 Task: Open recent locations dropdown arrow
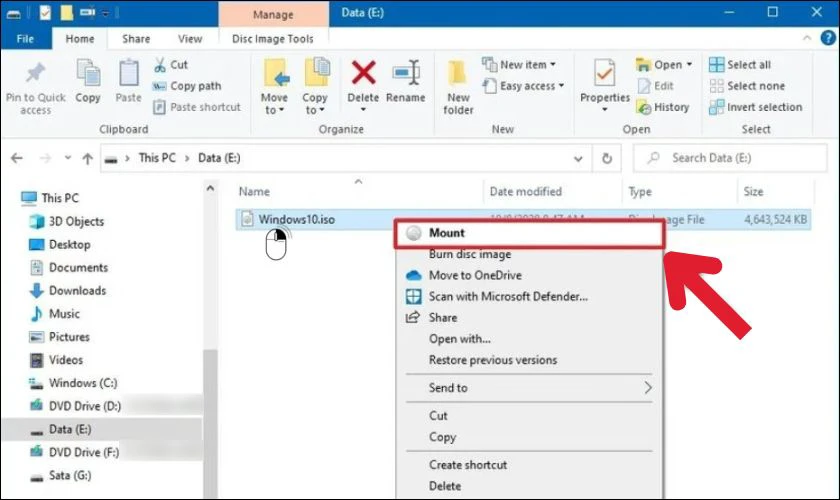[x=68, y=158]
